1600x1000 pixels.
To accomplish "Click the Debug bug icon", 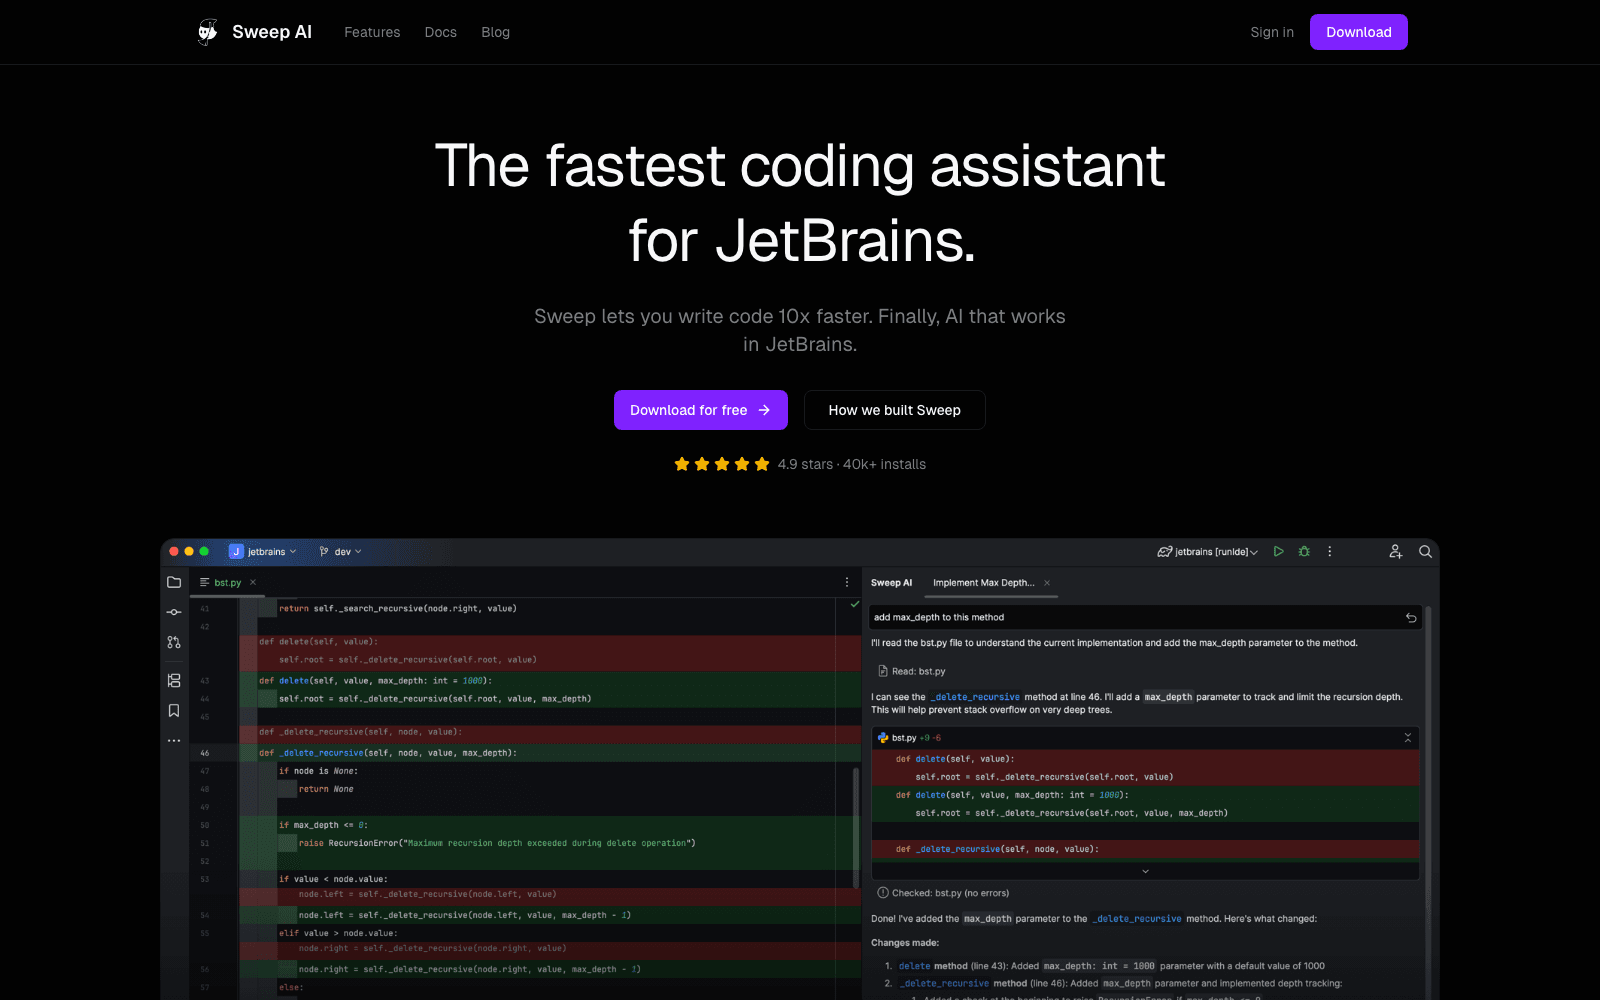I will [1304, 551].
